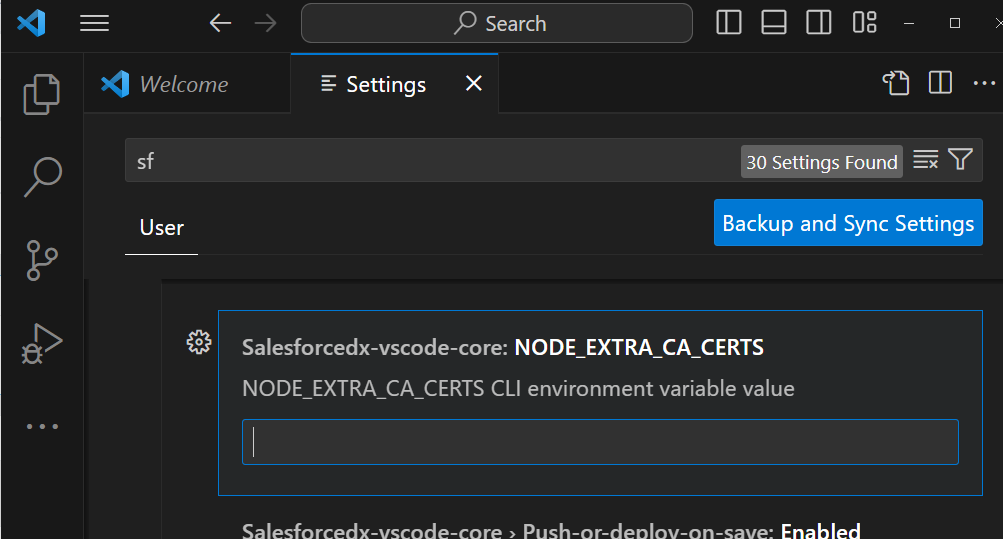Open the gear menu for NODE_EXTRA_CA_CERTS
This screenshot has width=1003, height=539.
pyautogui.click(x=199, y=342)
